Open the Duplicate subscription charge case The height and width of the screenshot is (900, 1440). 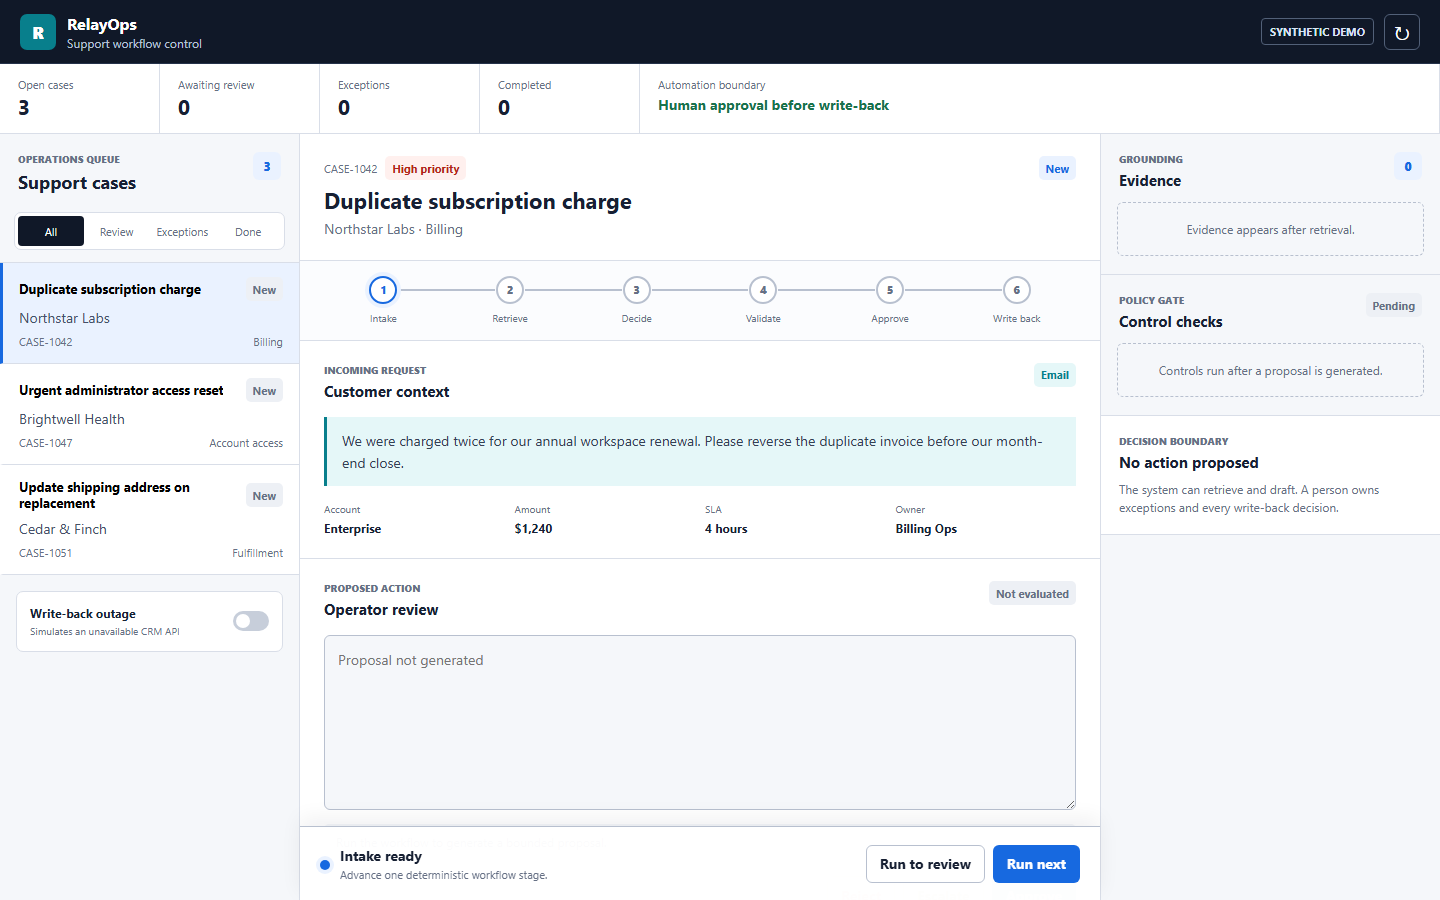[x=150, y=313]
